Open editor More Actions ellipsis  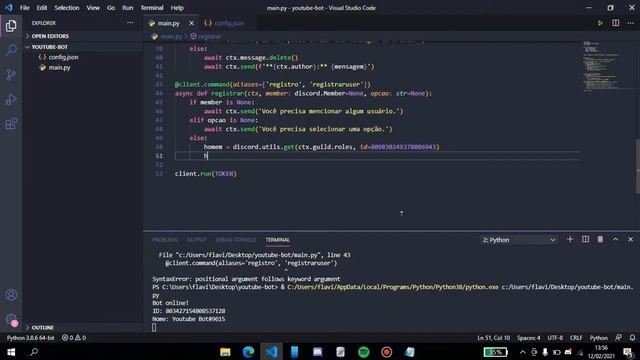(631, 23)
